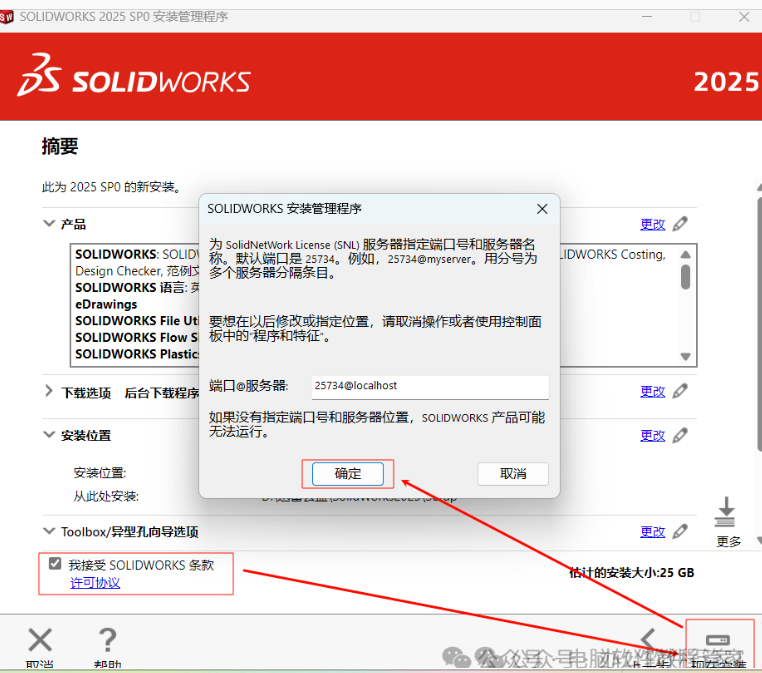Click the back arrow icon at bottom
762x673 pixels.
click(x=649, y=639)
